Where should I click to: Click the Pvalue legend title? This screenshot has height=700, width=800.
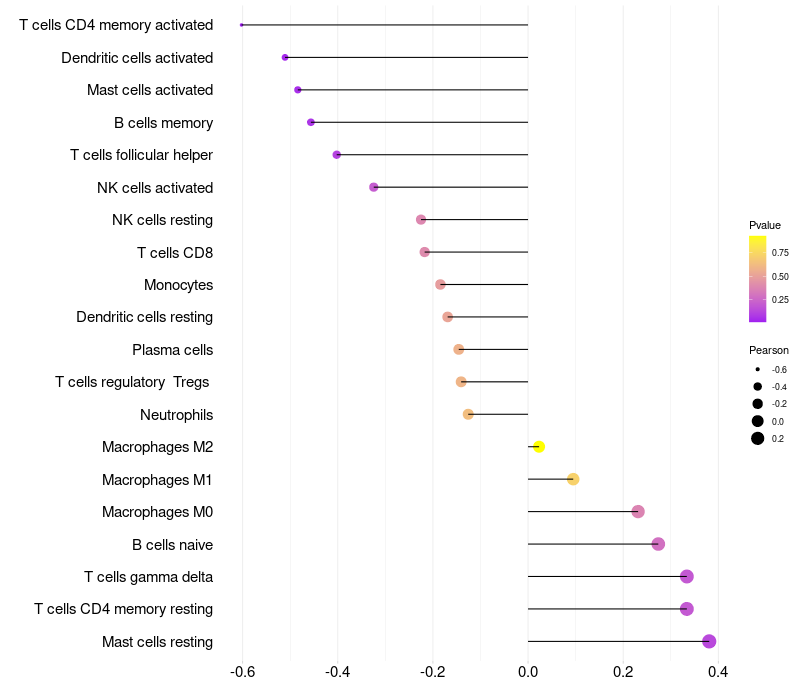pos(765,225)
